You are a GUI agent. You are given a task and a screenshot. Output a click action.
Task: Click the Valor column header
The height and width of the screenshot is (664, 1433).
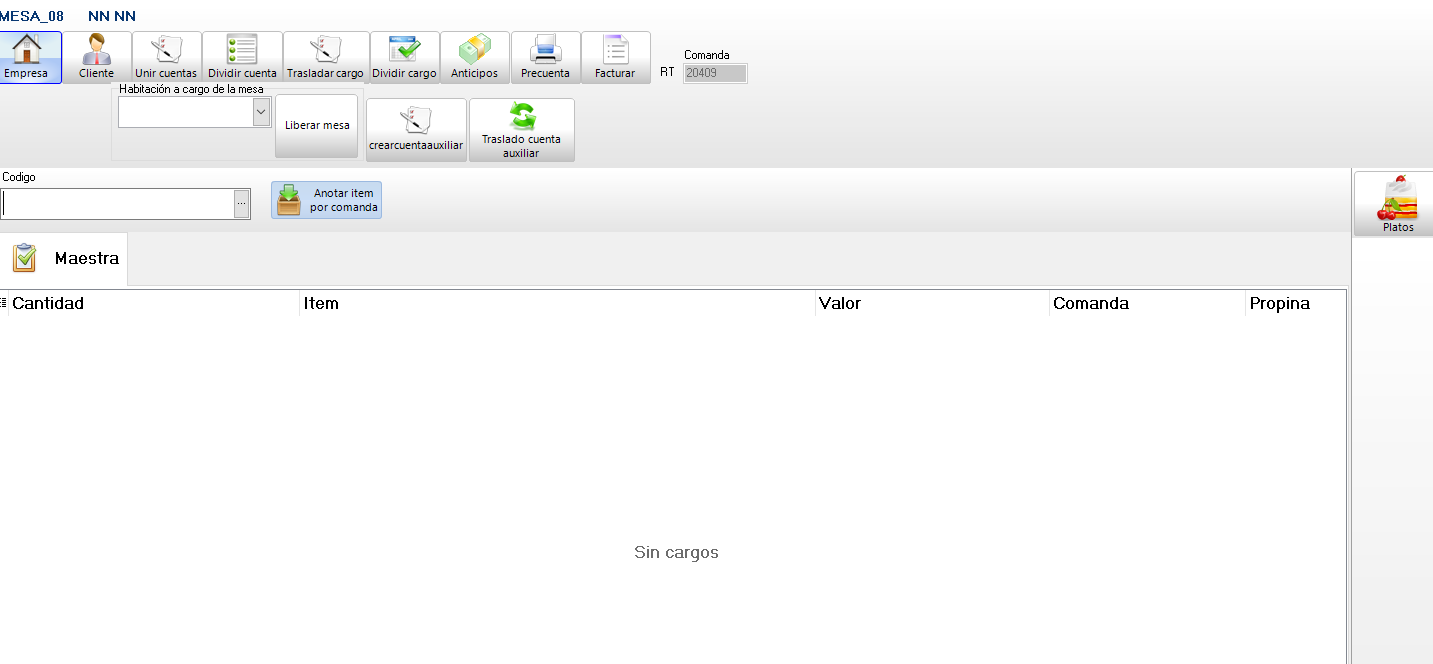(840, 304)
